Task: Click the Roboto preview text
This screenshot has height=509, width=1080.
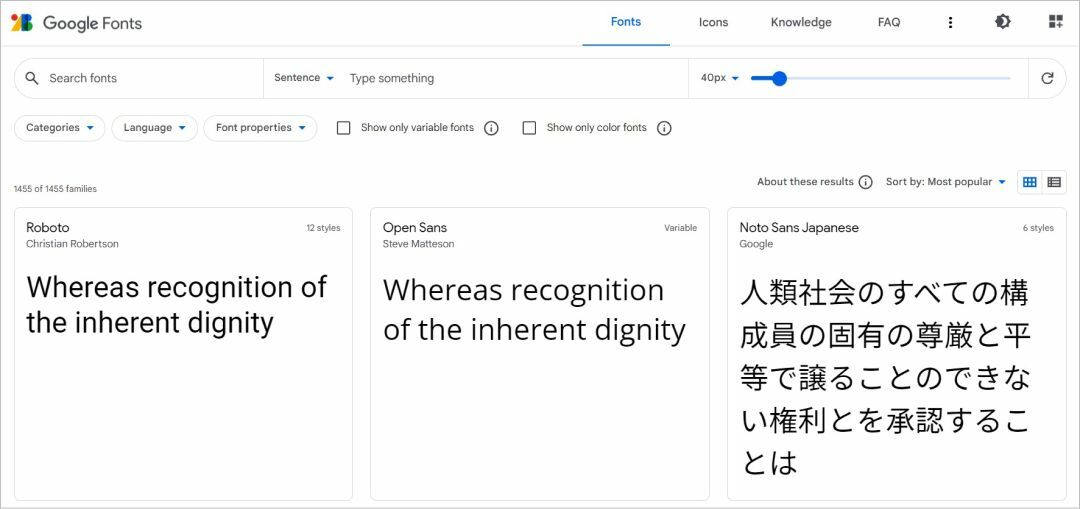Action: coord(176,304)
